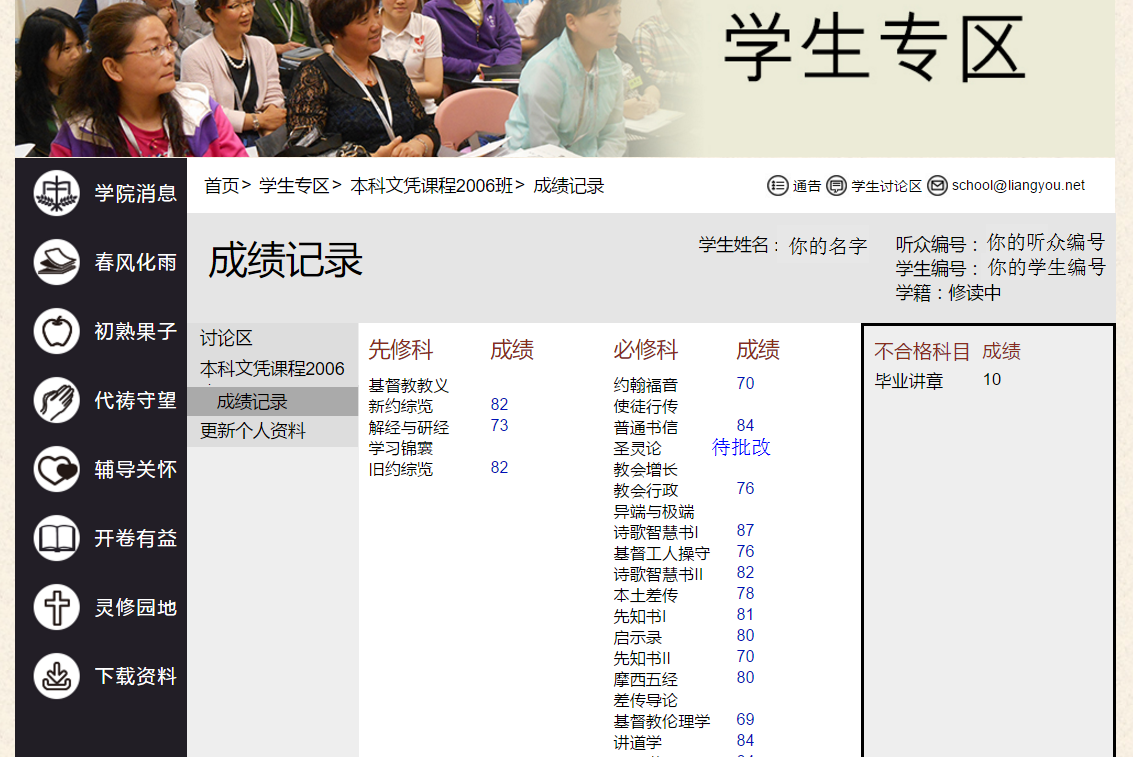Open 学生专区 breadcrumb link
The width and height of the screenshot is (1133, 757).
point(294,186)
